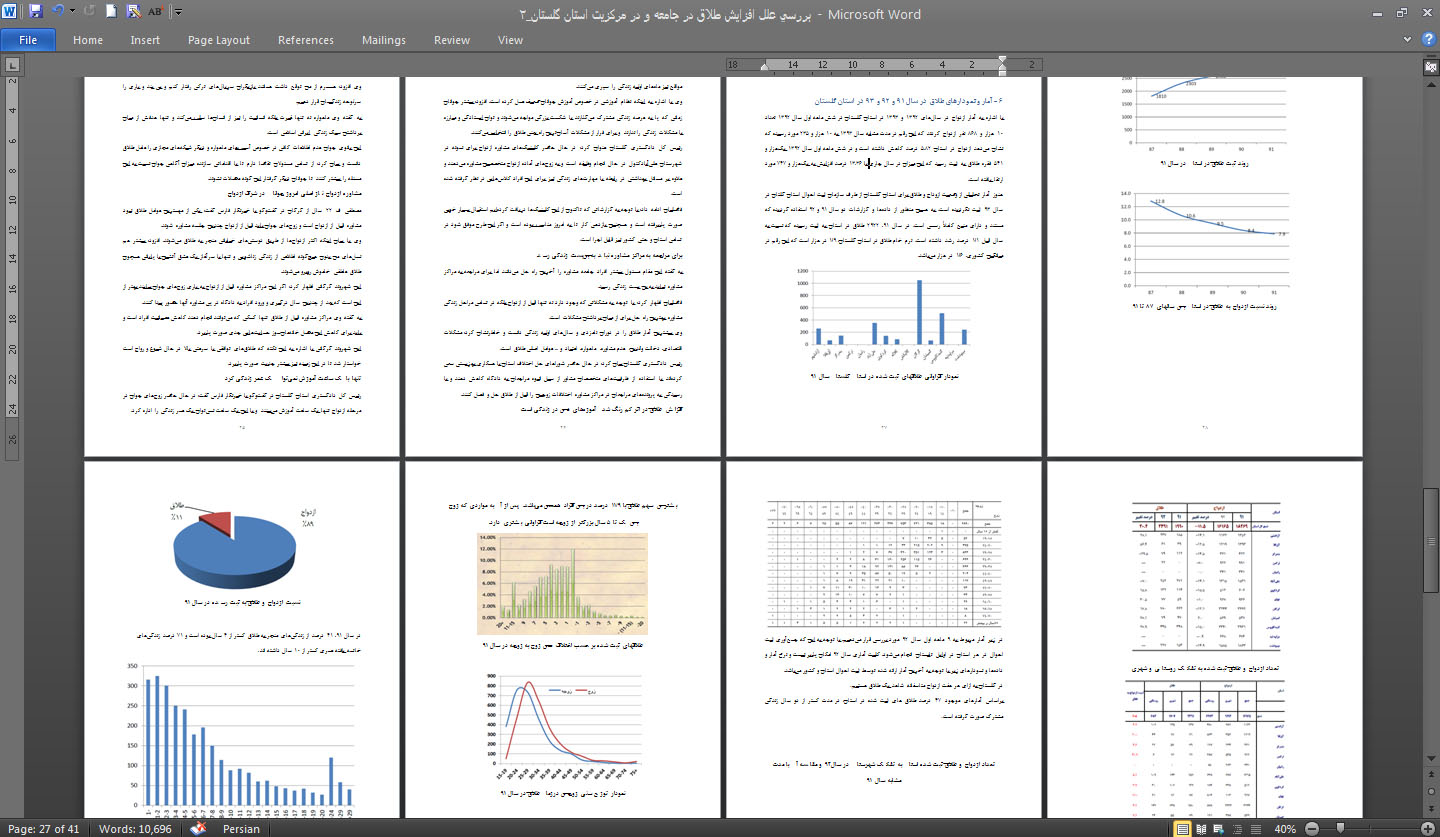Open the Page Layout tab
The width and height of the screenshot is (1440, 837).
pos(218,40)
